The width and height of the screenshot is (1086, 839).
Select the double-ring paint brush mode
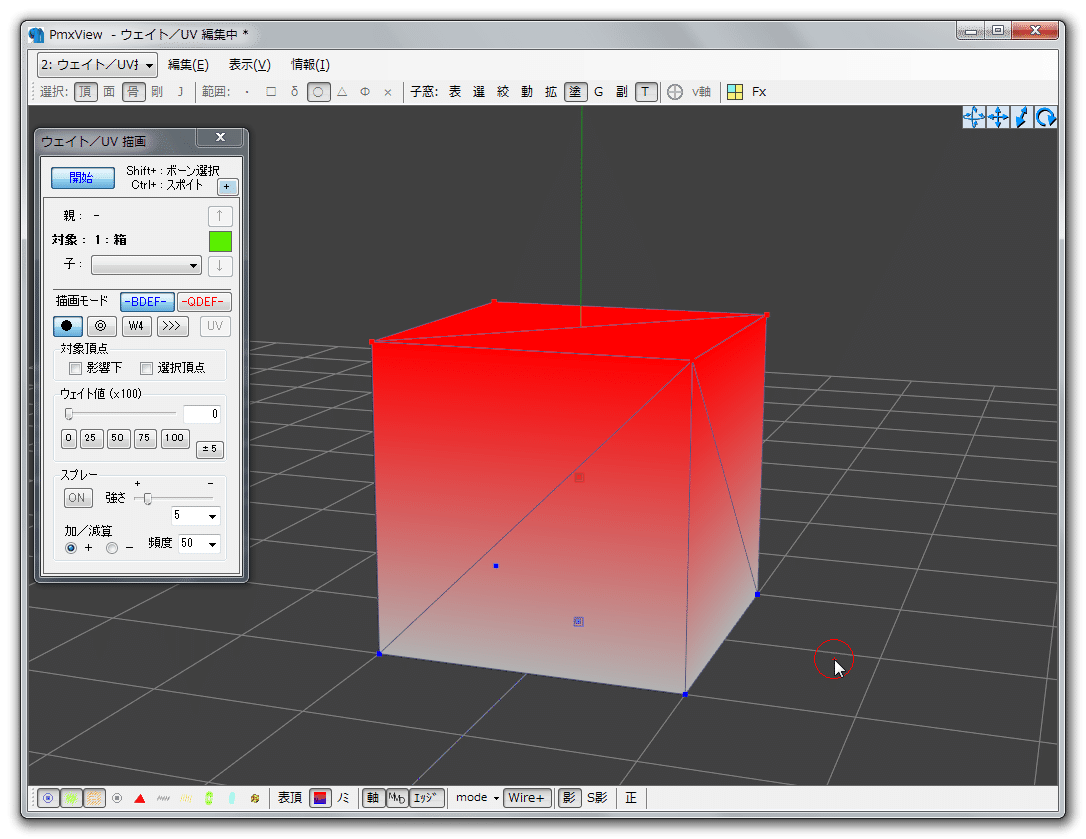100,326
